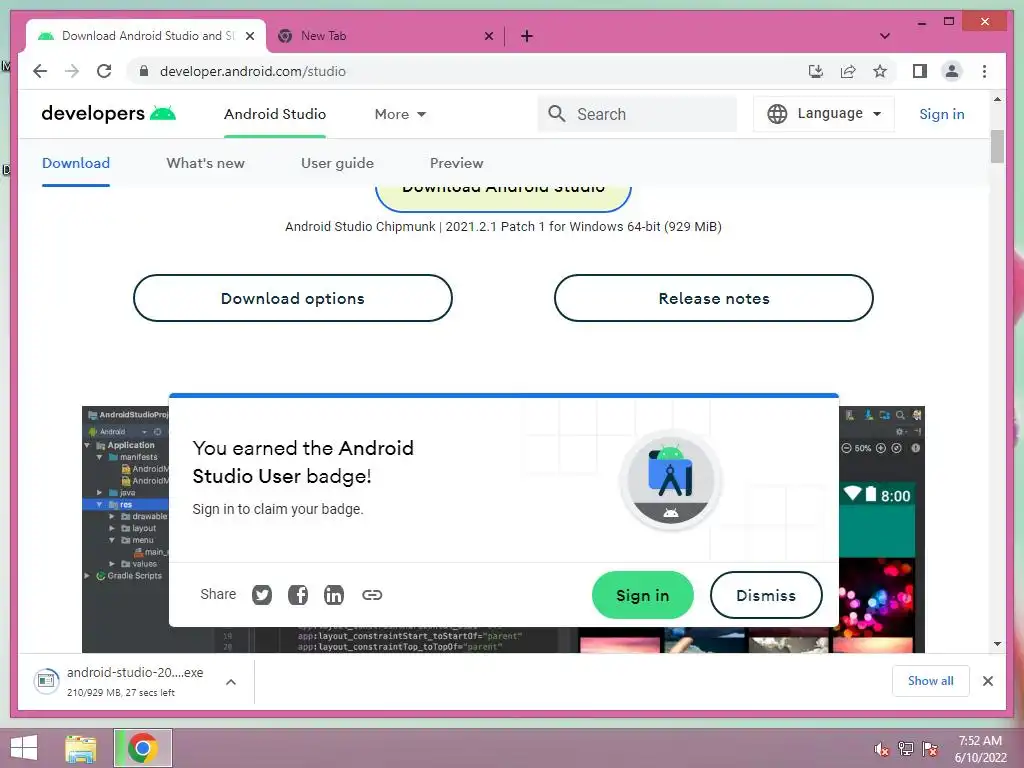1024x768 pixels.
Task: Click the Download Android Studio button
Action: 504,199
